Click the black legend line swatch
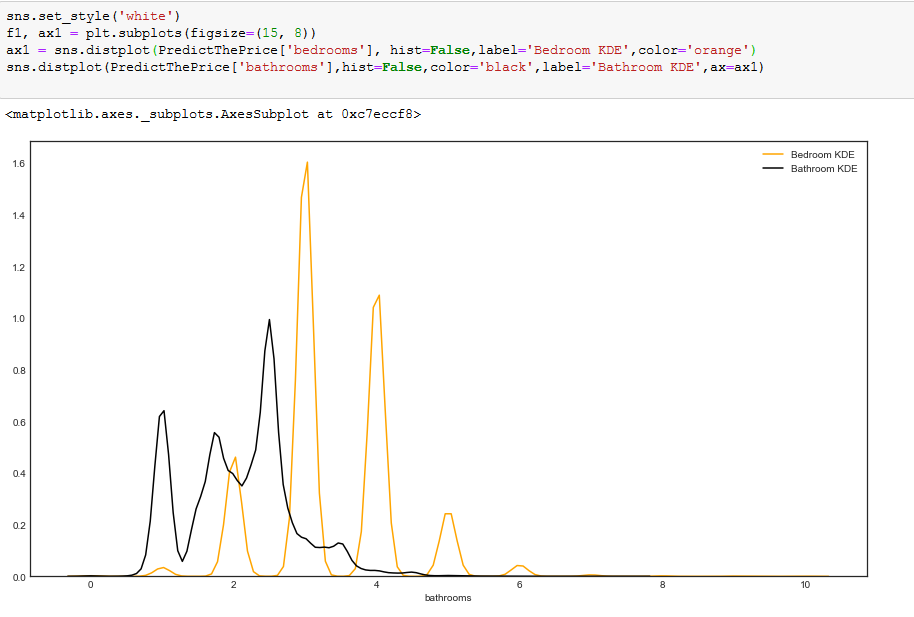Viewport: 914px width, 617px height. pos(773,169)
